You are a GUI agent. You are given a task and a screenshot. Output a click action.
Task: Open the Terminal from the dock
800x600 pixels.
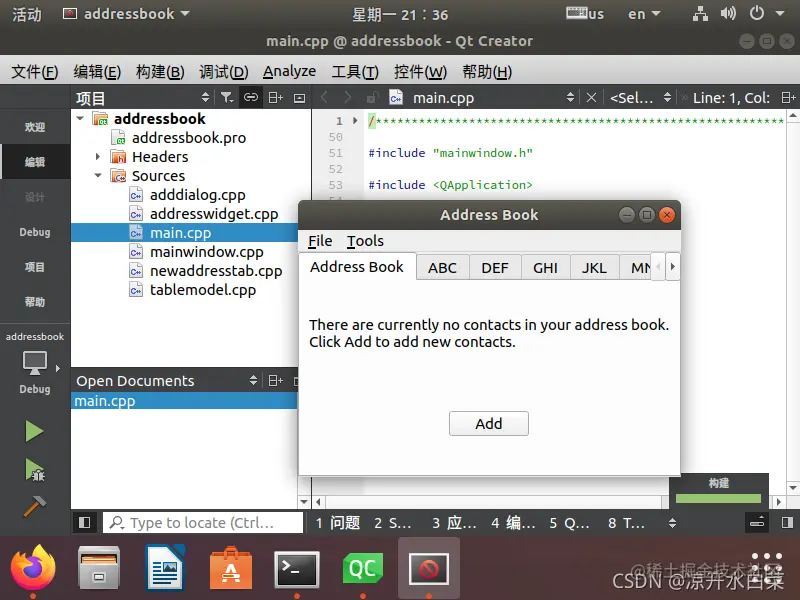pos(297,568)
